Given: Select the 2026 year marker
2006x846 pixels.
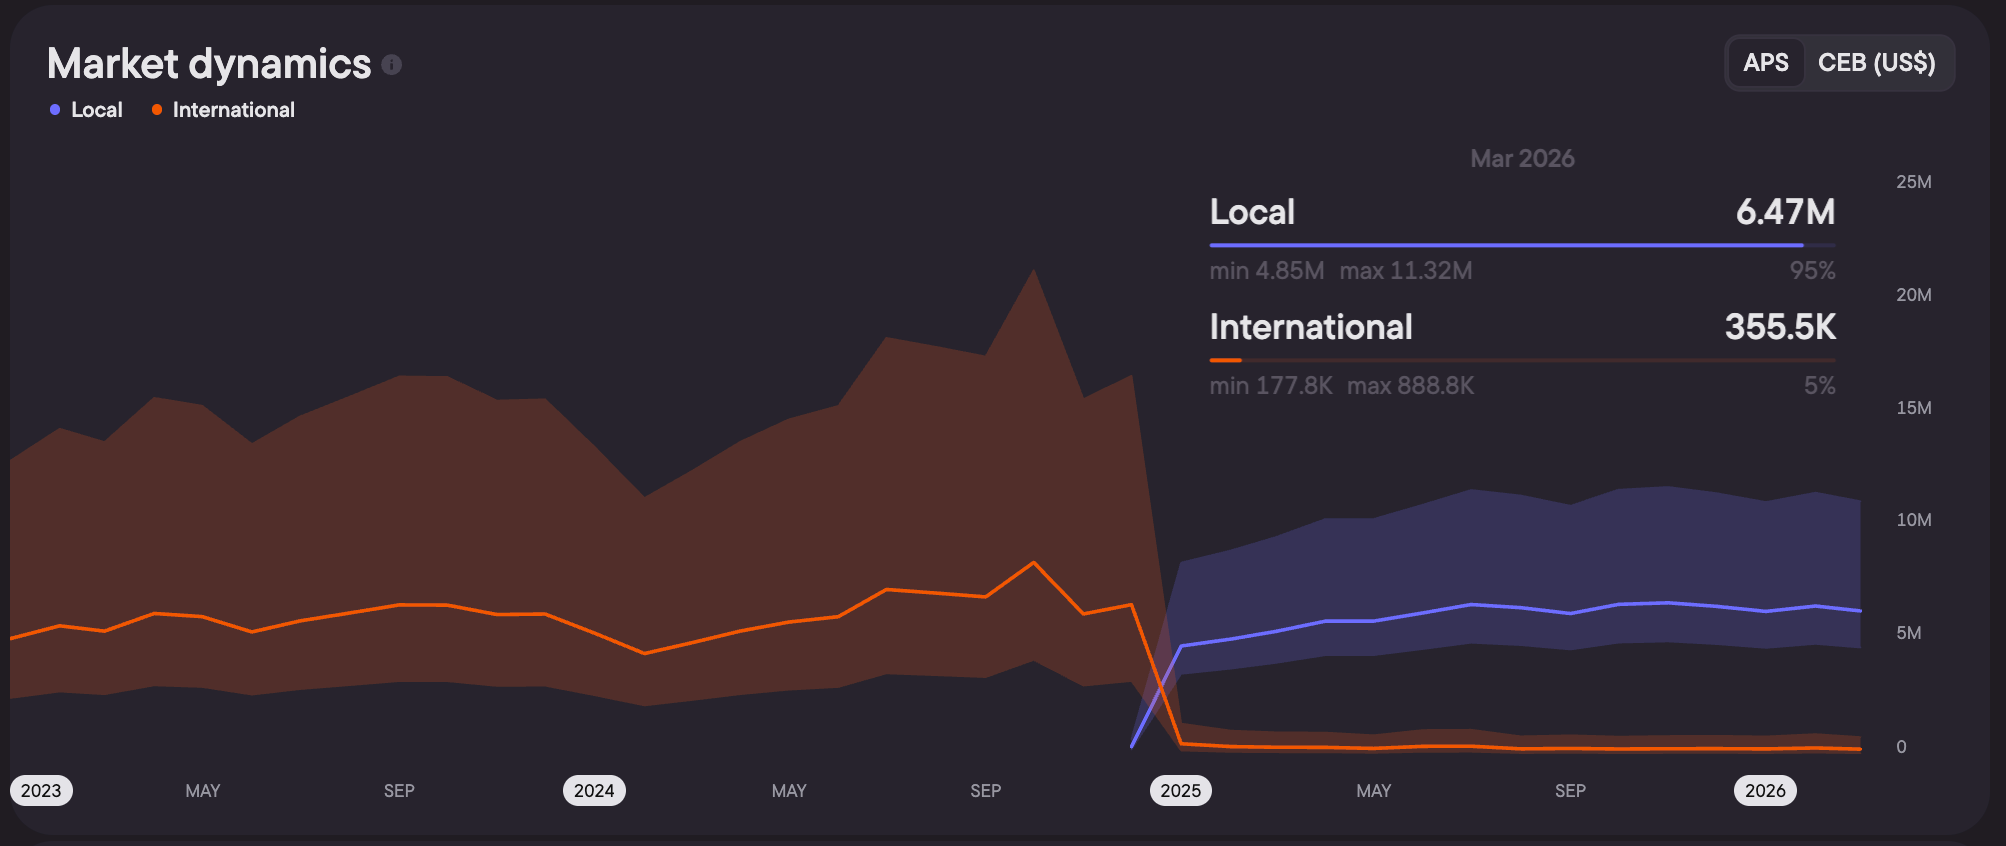Looking at the screenshot, I should click(x=1765, y=791).
